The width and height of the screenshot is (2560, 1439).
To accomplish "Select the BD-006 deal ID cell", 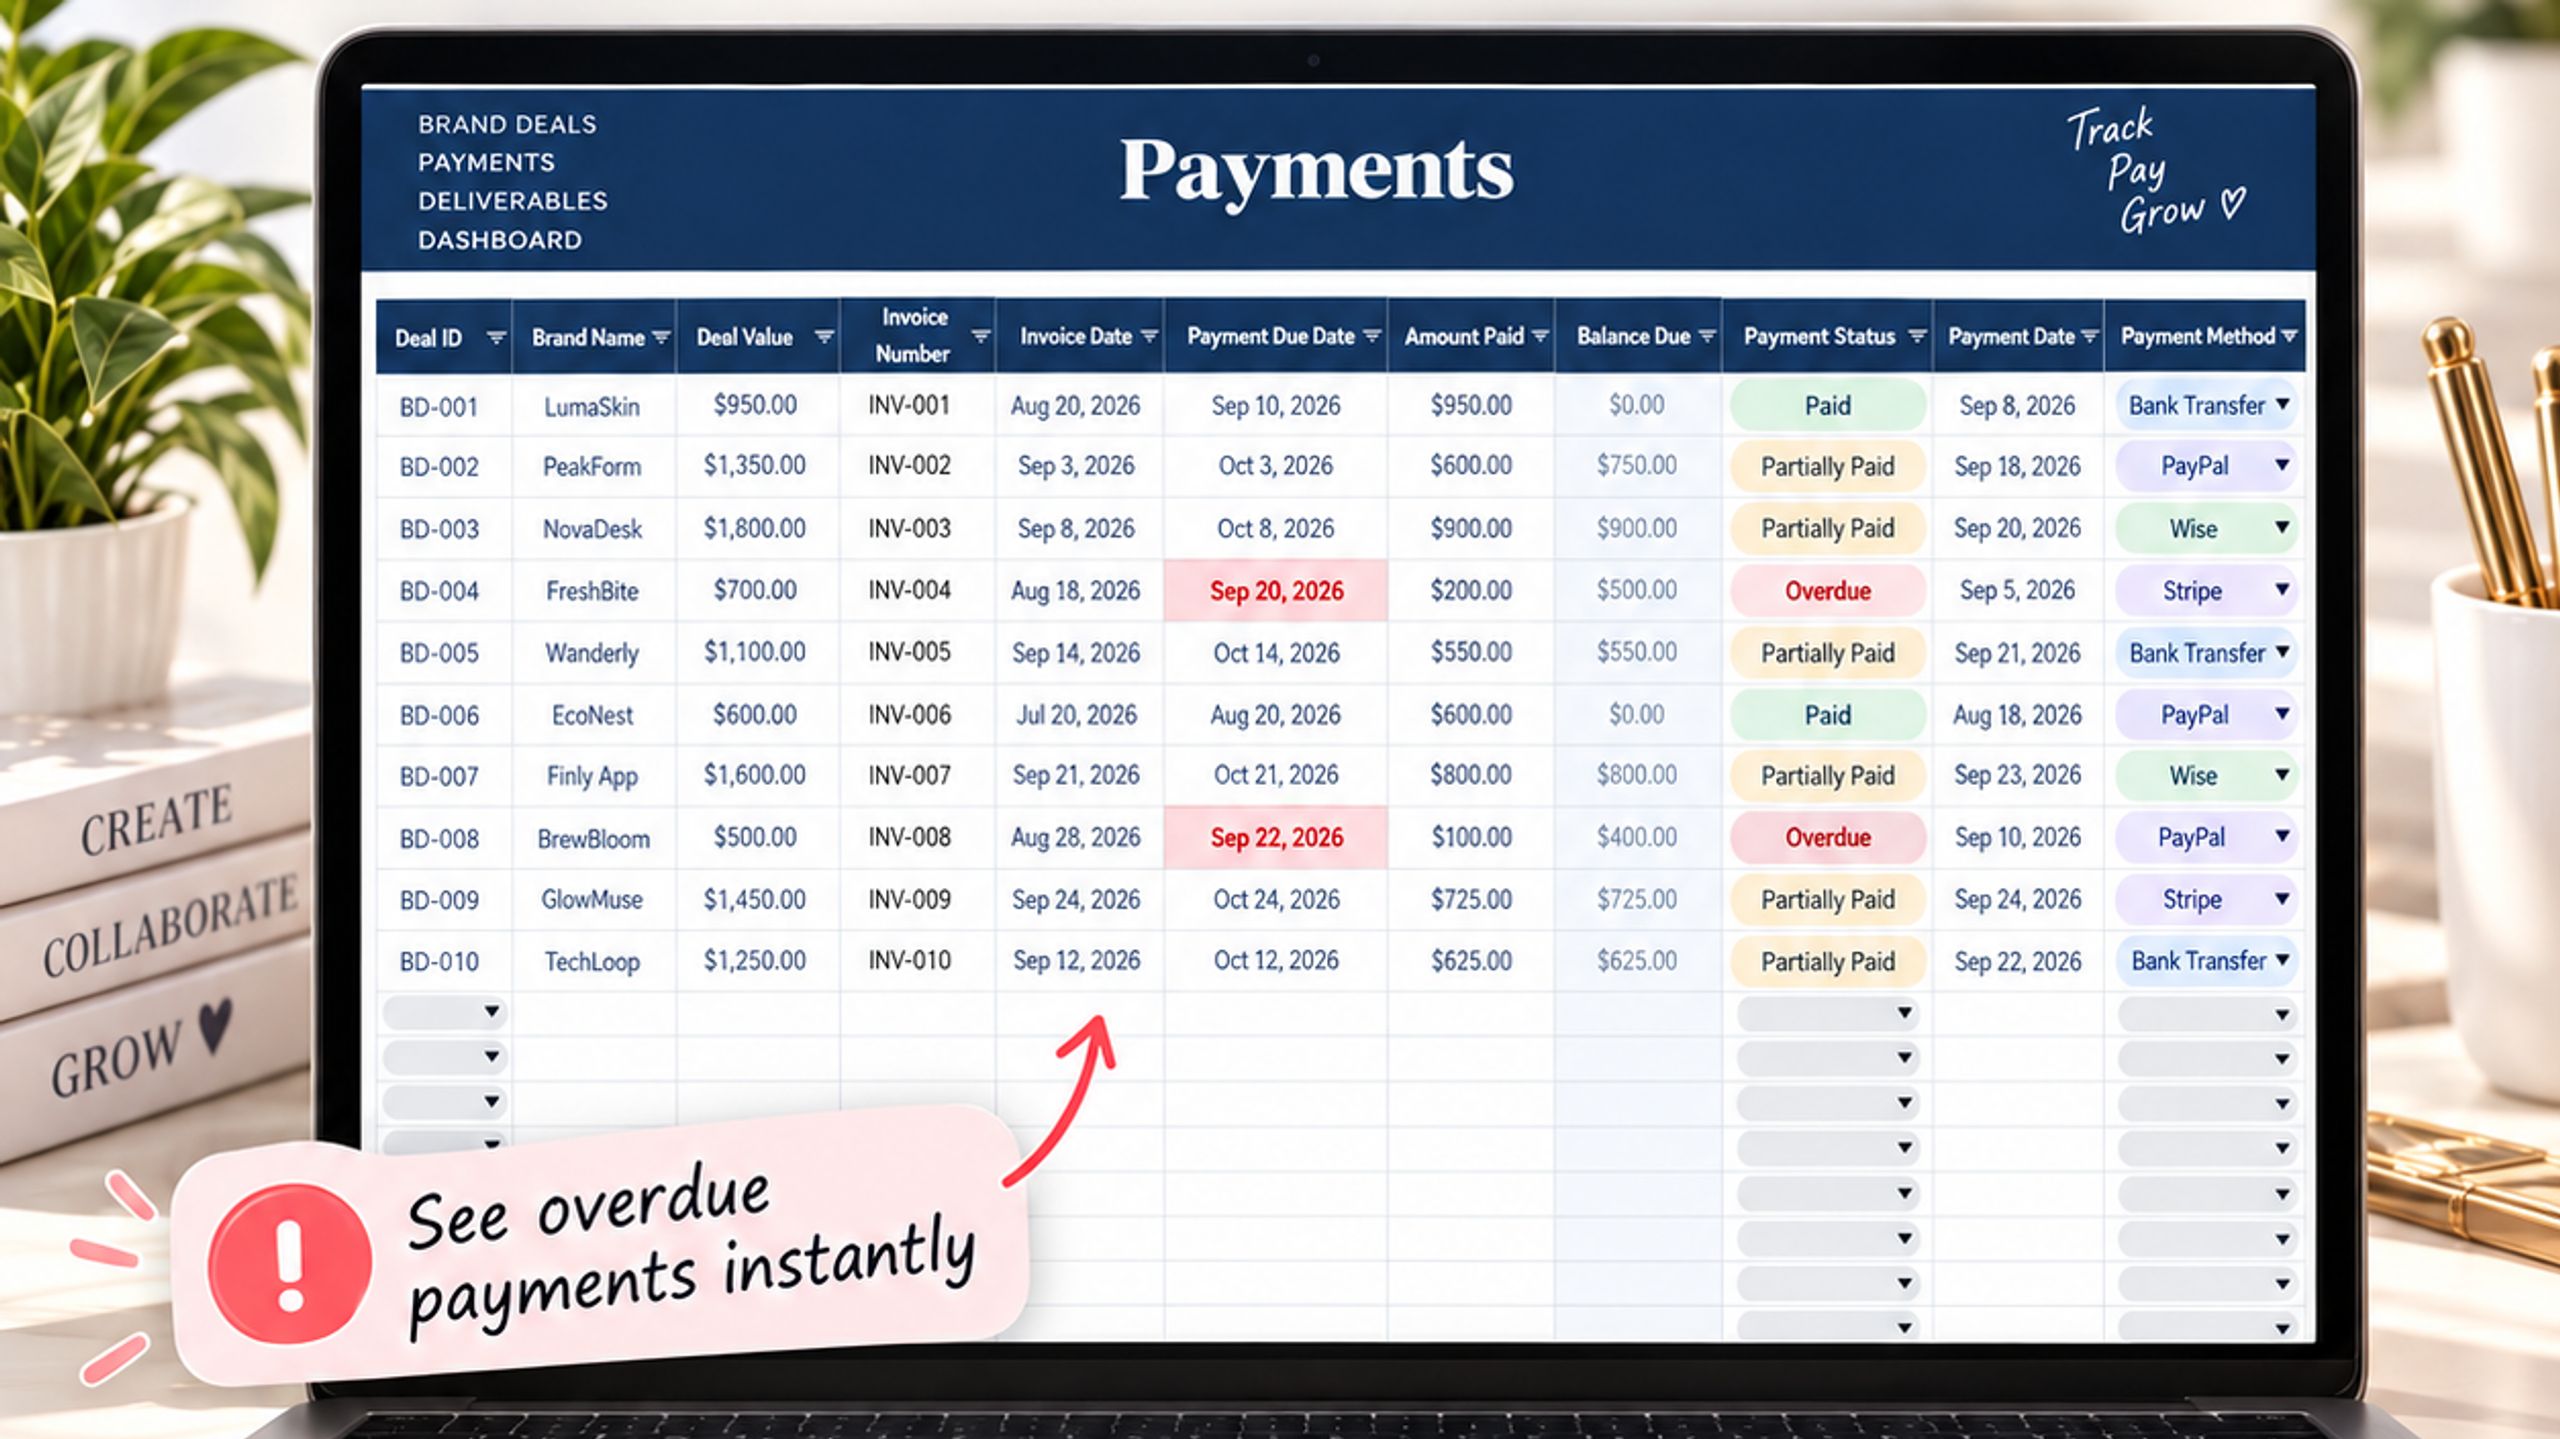I will [439, 716].
